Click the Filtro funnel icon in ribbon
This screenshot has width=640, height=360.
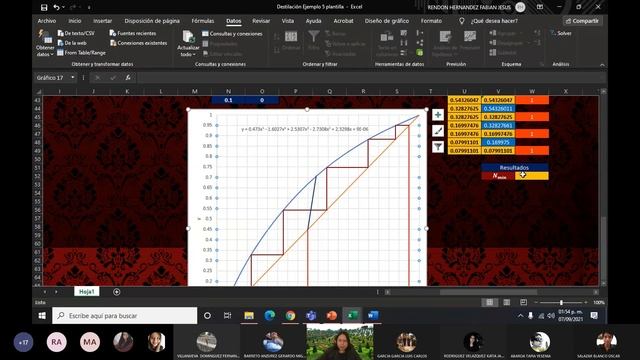[x=313, y=40]
